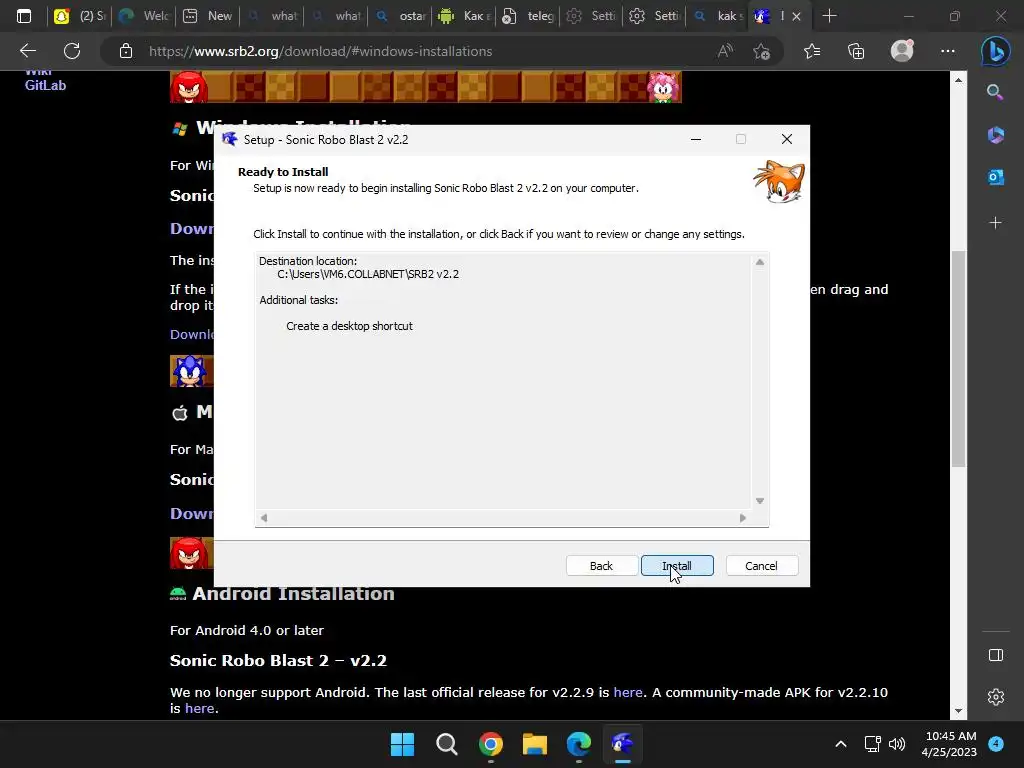Go Back in the setup wizard

pos(601,566)
